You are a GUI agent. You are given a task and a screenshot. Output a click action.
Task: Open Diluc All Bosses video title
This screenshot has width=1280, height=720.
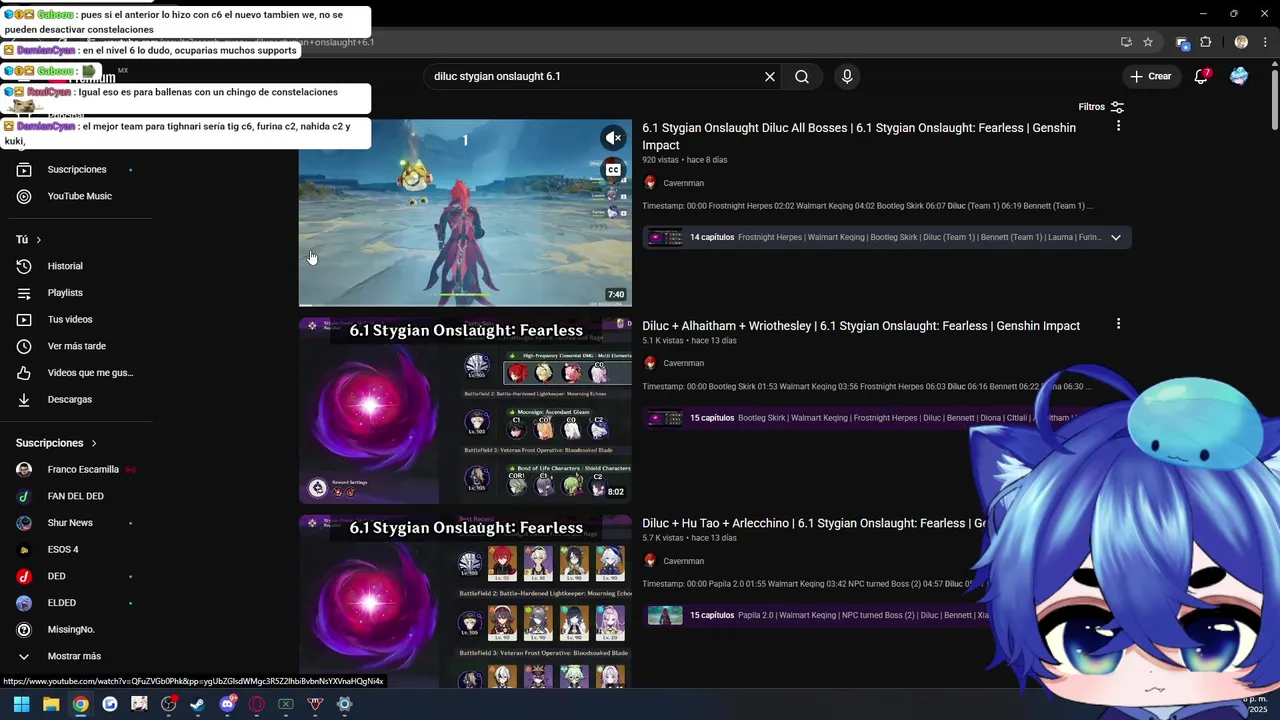(x=859, y=137)
